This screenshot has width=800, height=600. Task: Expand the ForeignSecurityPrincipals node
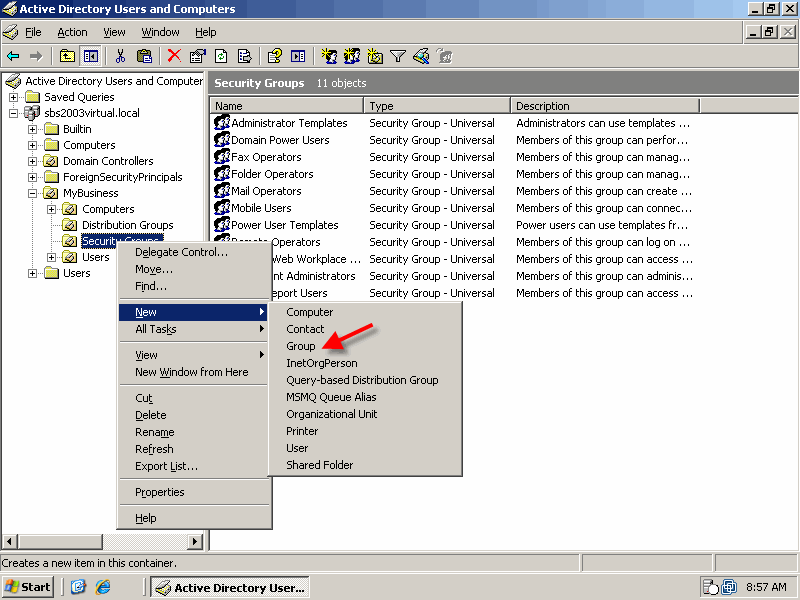click(33, 177)
